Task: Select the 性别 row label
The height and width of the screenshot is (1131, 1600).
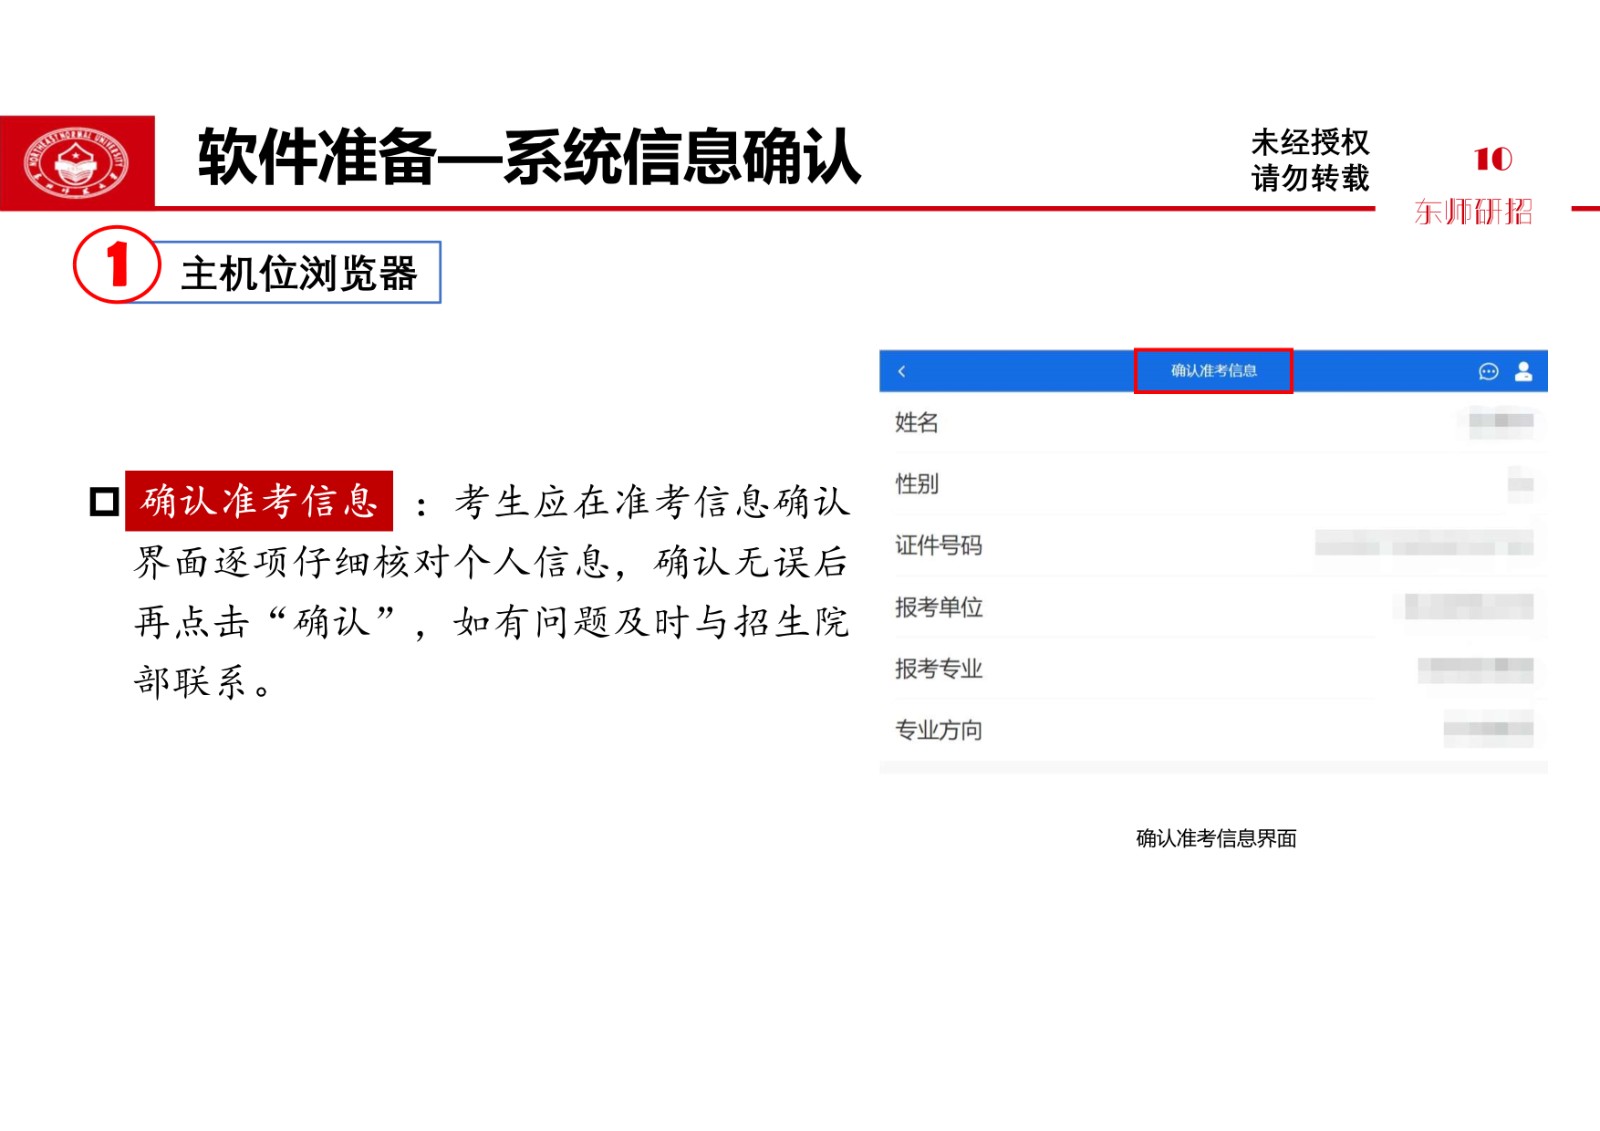Action: [x=916, y=484]
